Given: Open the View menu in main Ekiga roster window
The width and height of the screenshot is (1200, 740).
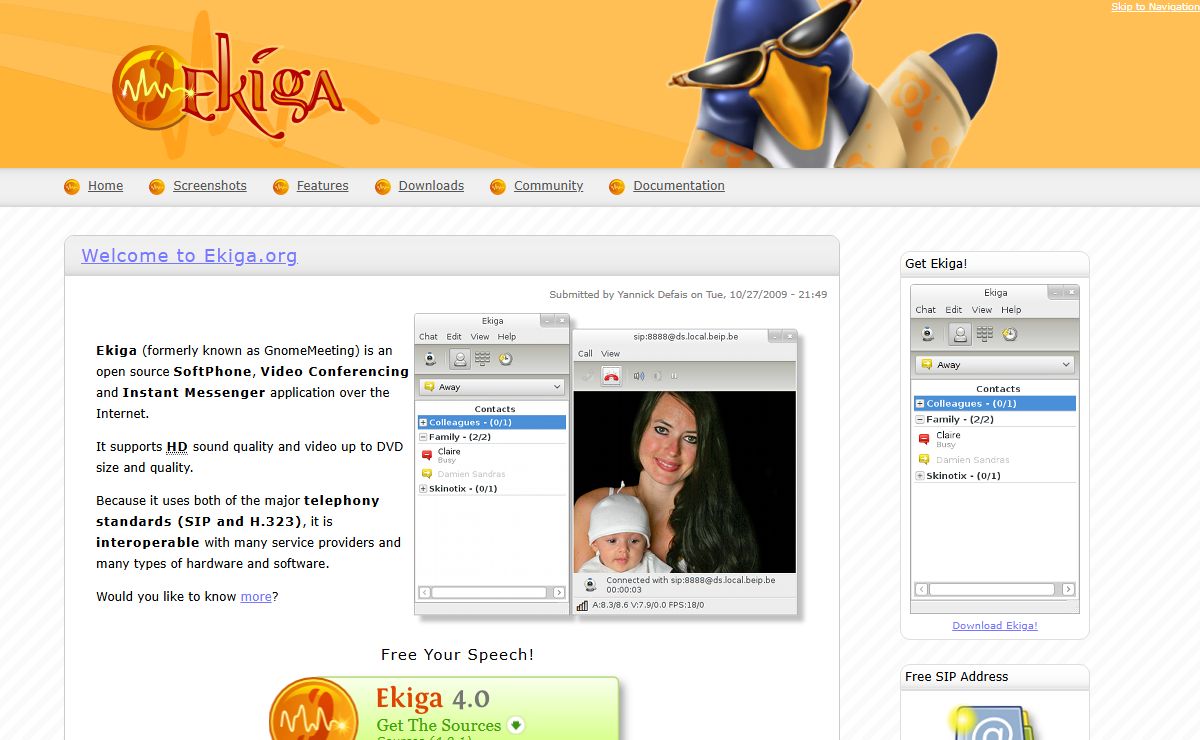Looking at the screenshot, I should click(x=480, y=337).
